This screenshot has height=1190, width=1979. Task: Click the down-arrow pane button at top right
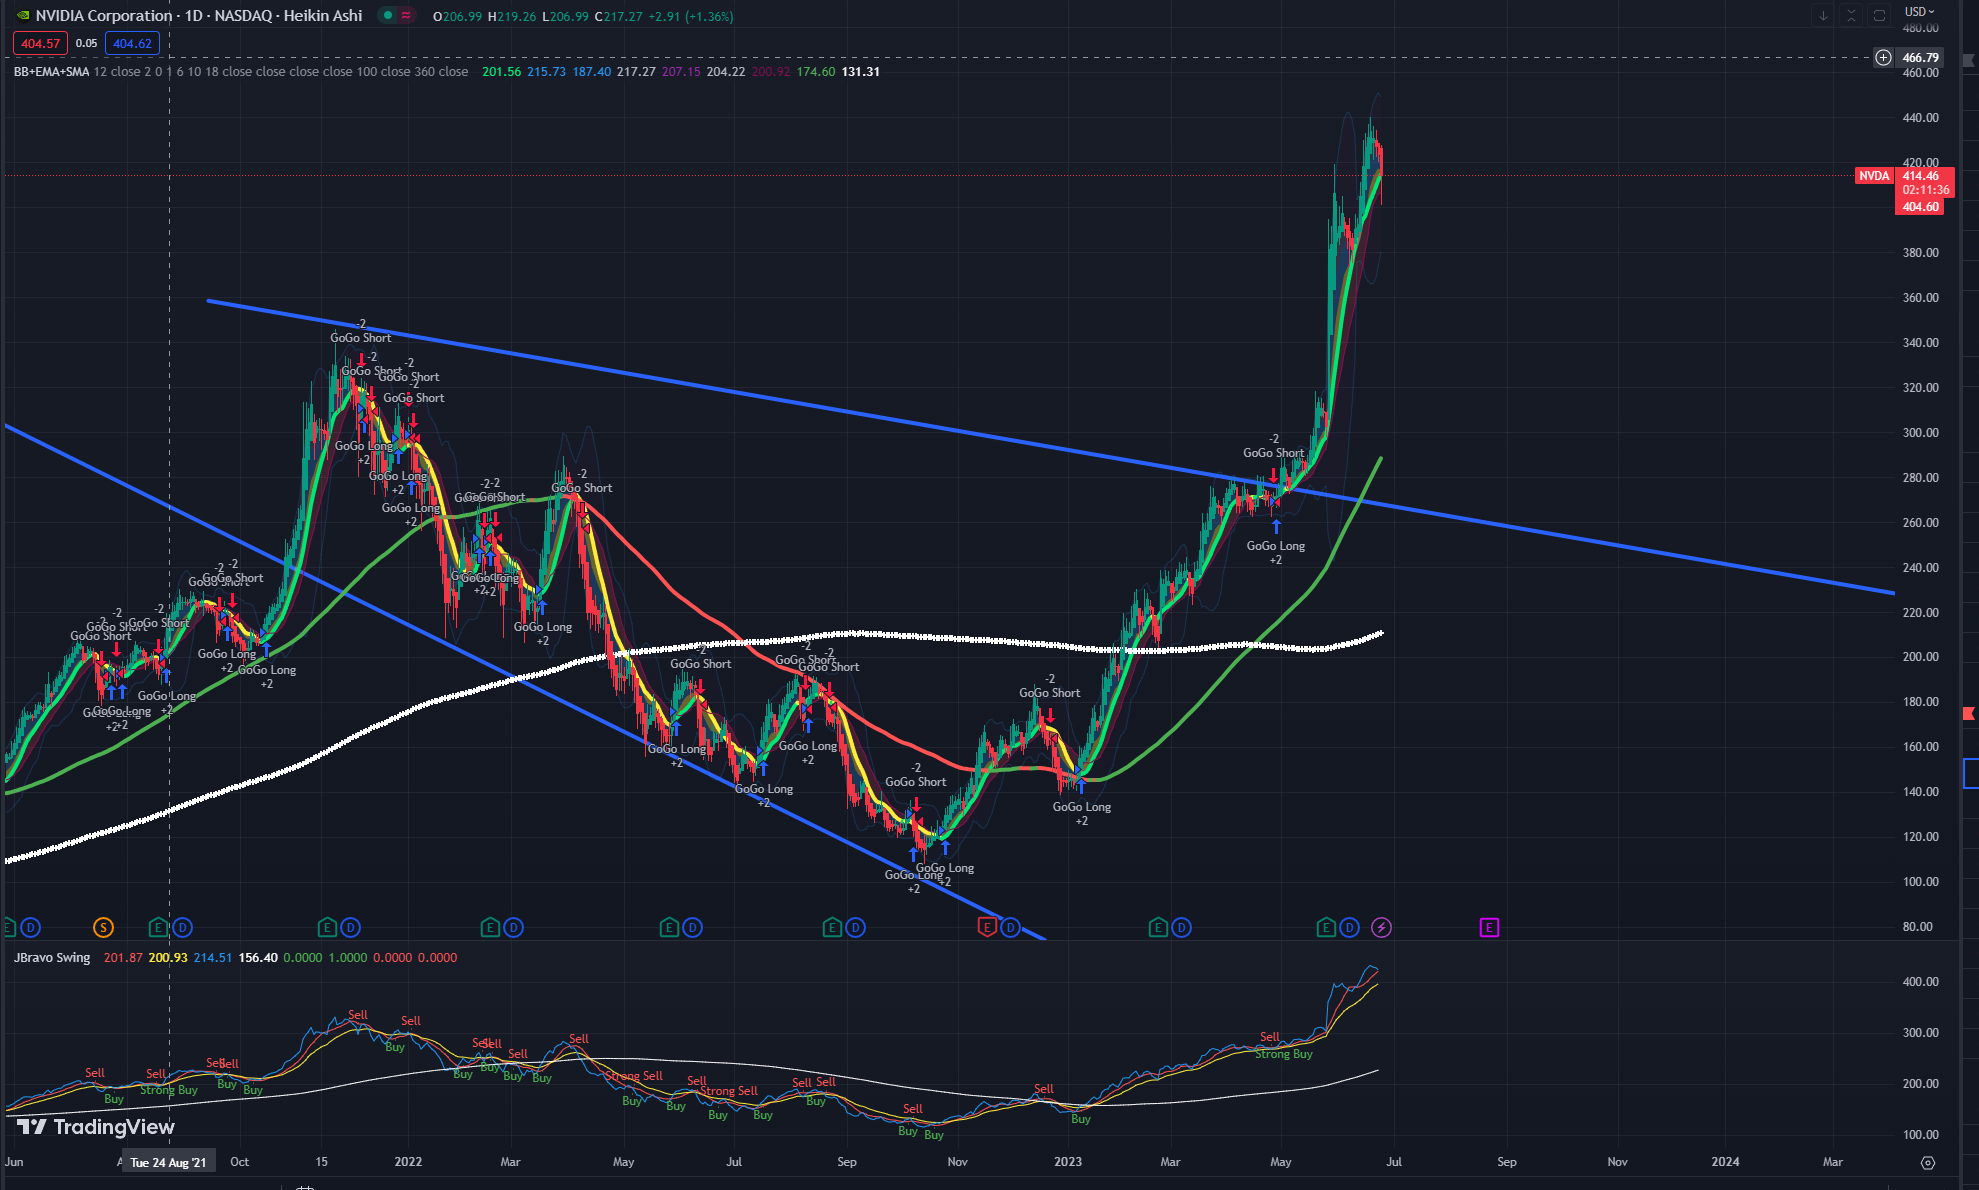(x=1823, y=15)
